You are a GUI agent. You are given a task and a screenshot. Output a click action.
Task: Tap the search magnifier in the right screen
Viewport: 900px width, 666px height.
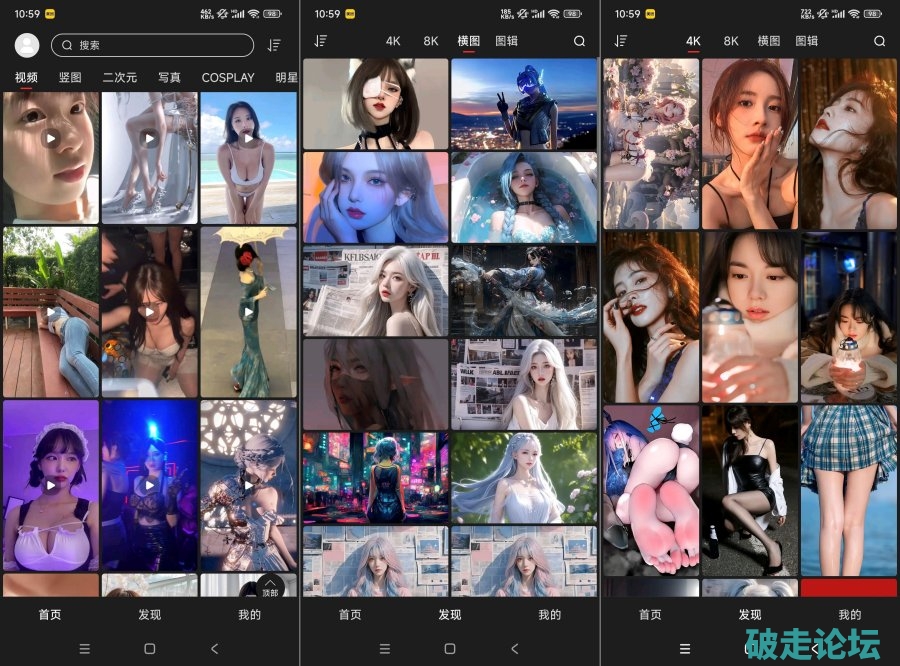click(x=879, y=41)
